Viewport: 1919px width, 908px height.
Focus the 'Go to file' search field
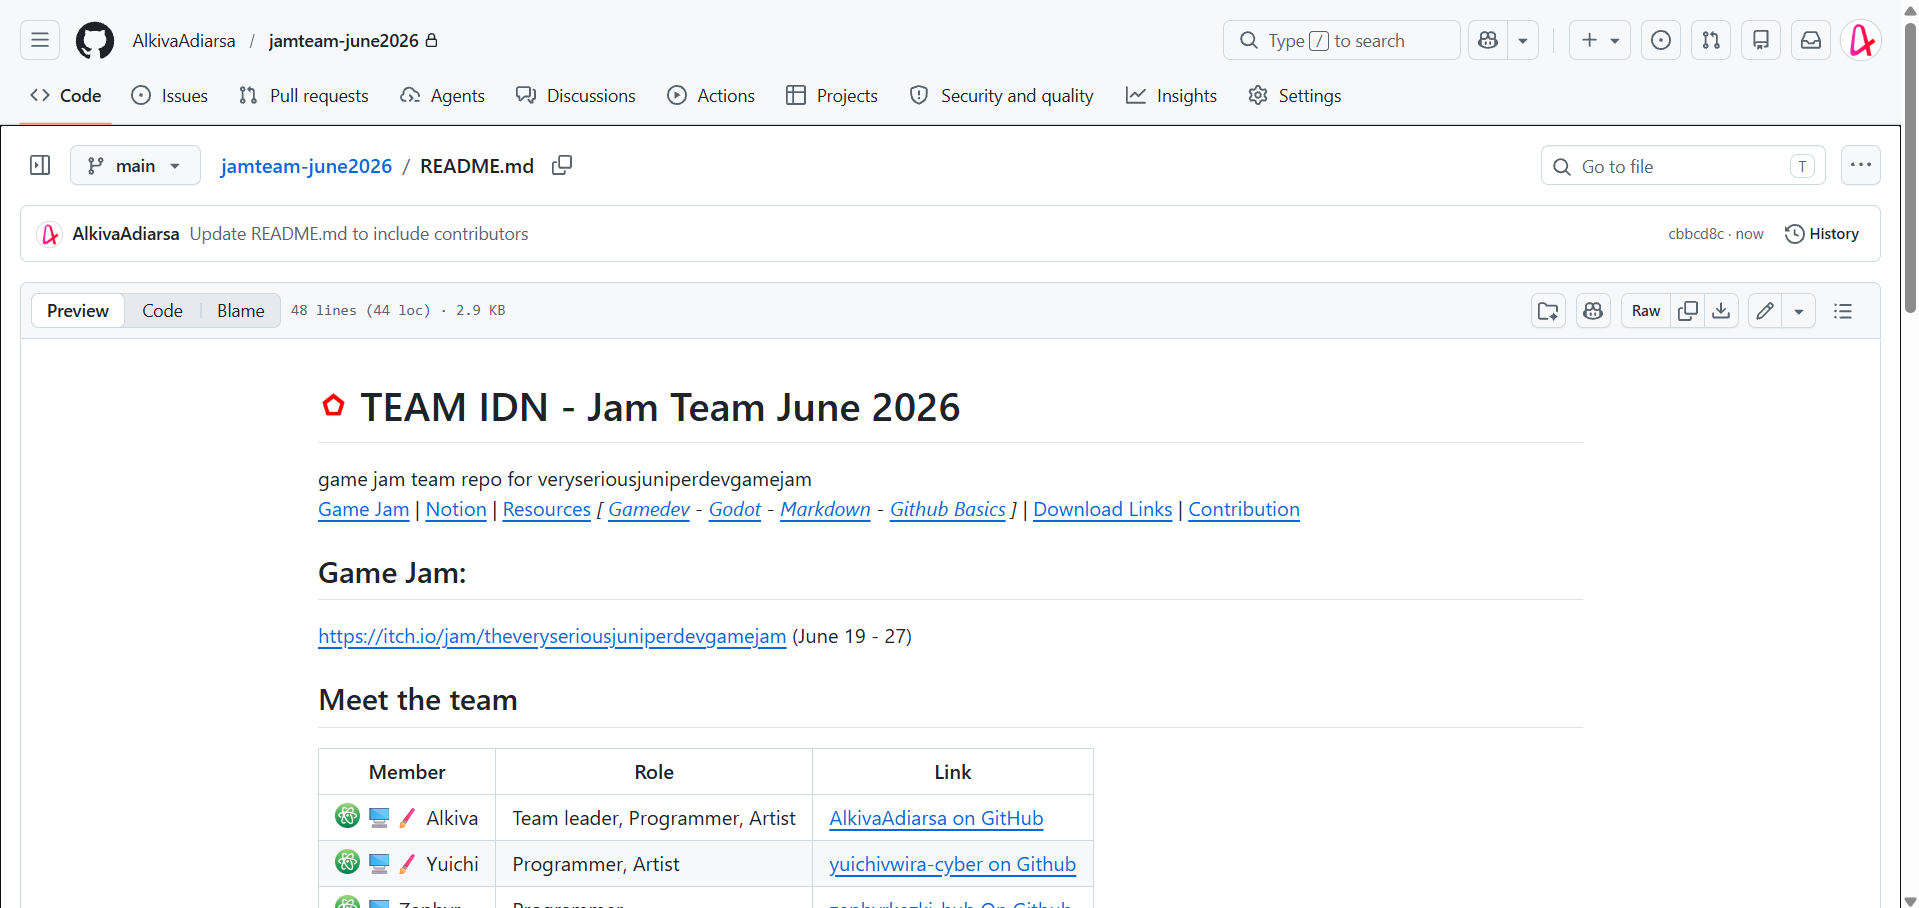(x=1683, y=166)
